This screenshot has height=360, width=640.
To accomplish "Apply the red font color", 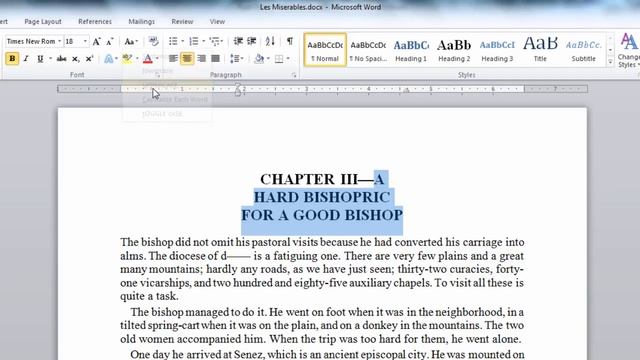I will tap(148, 59).
